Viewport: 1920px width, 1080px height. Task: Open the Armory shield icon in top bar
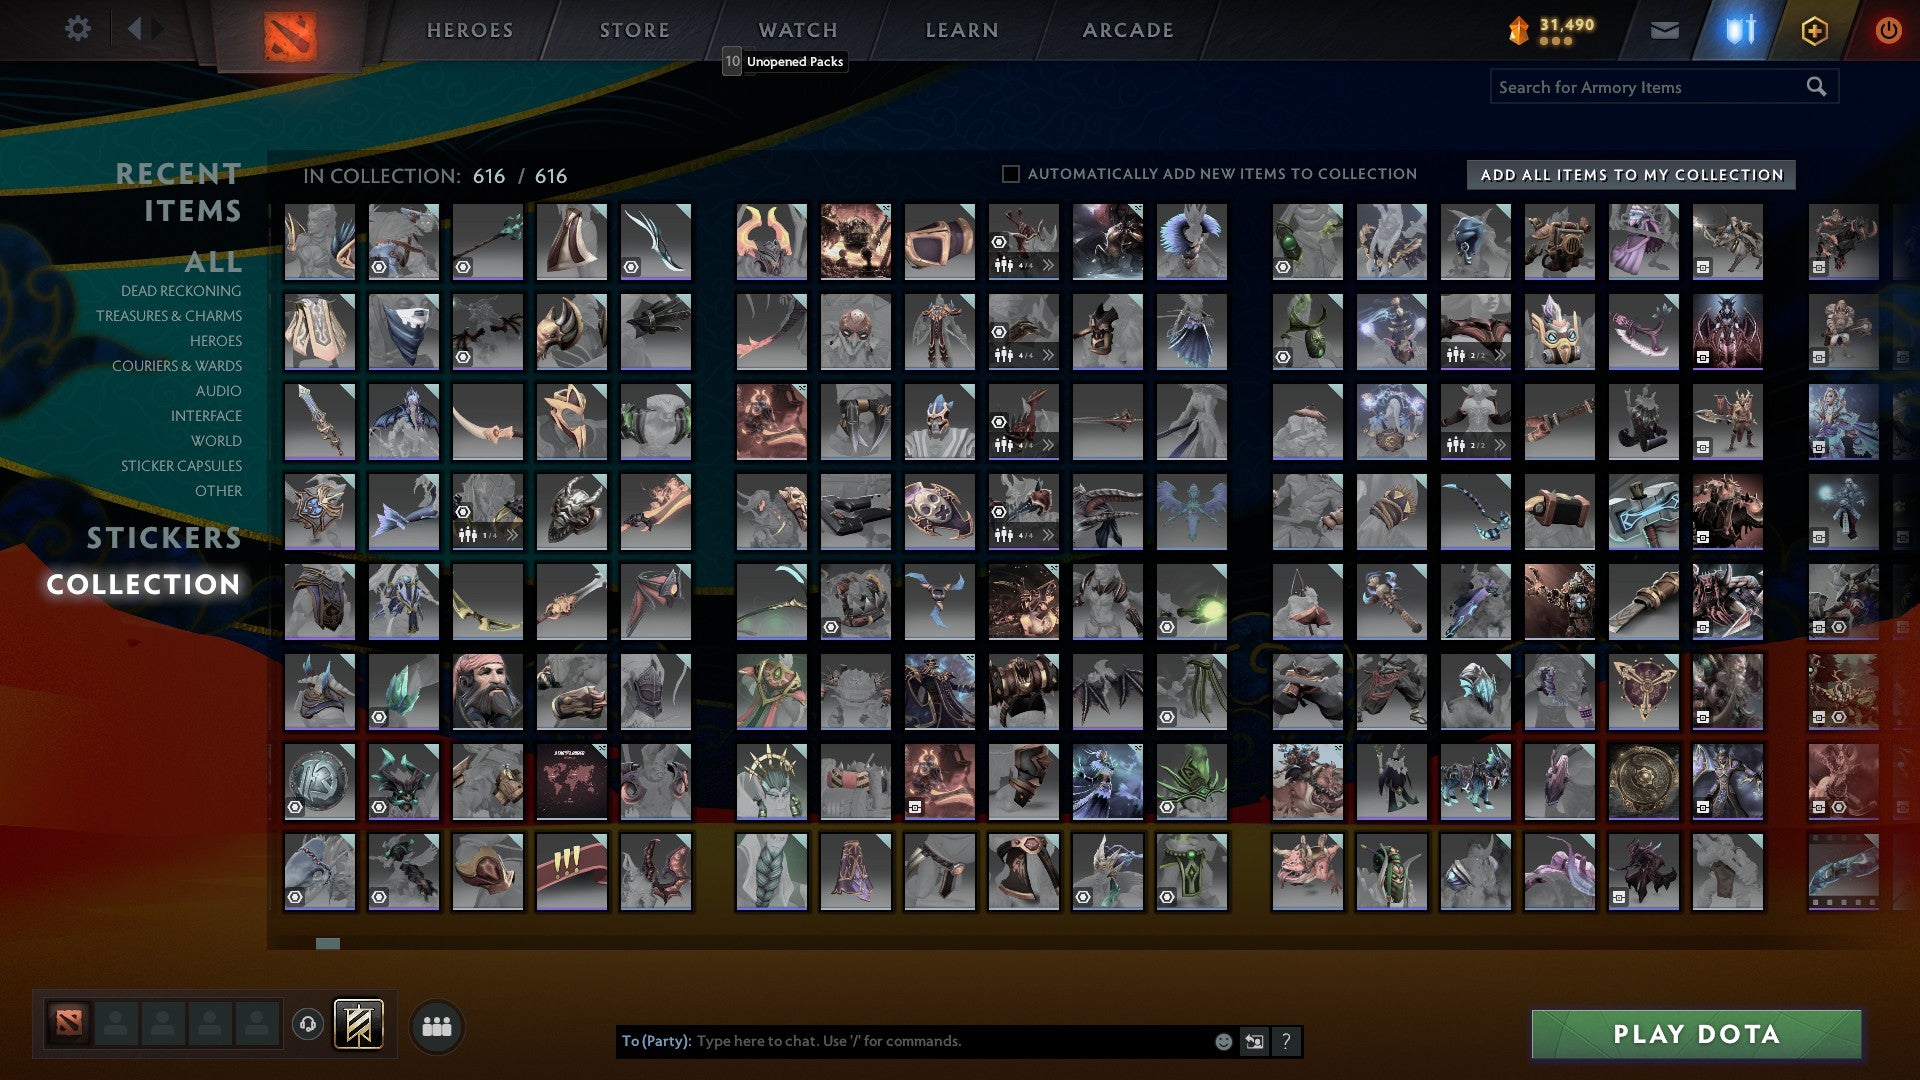(x=1740, y=29)
